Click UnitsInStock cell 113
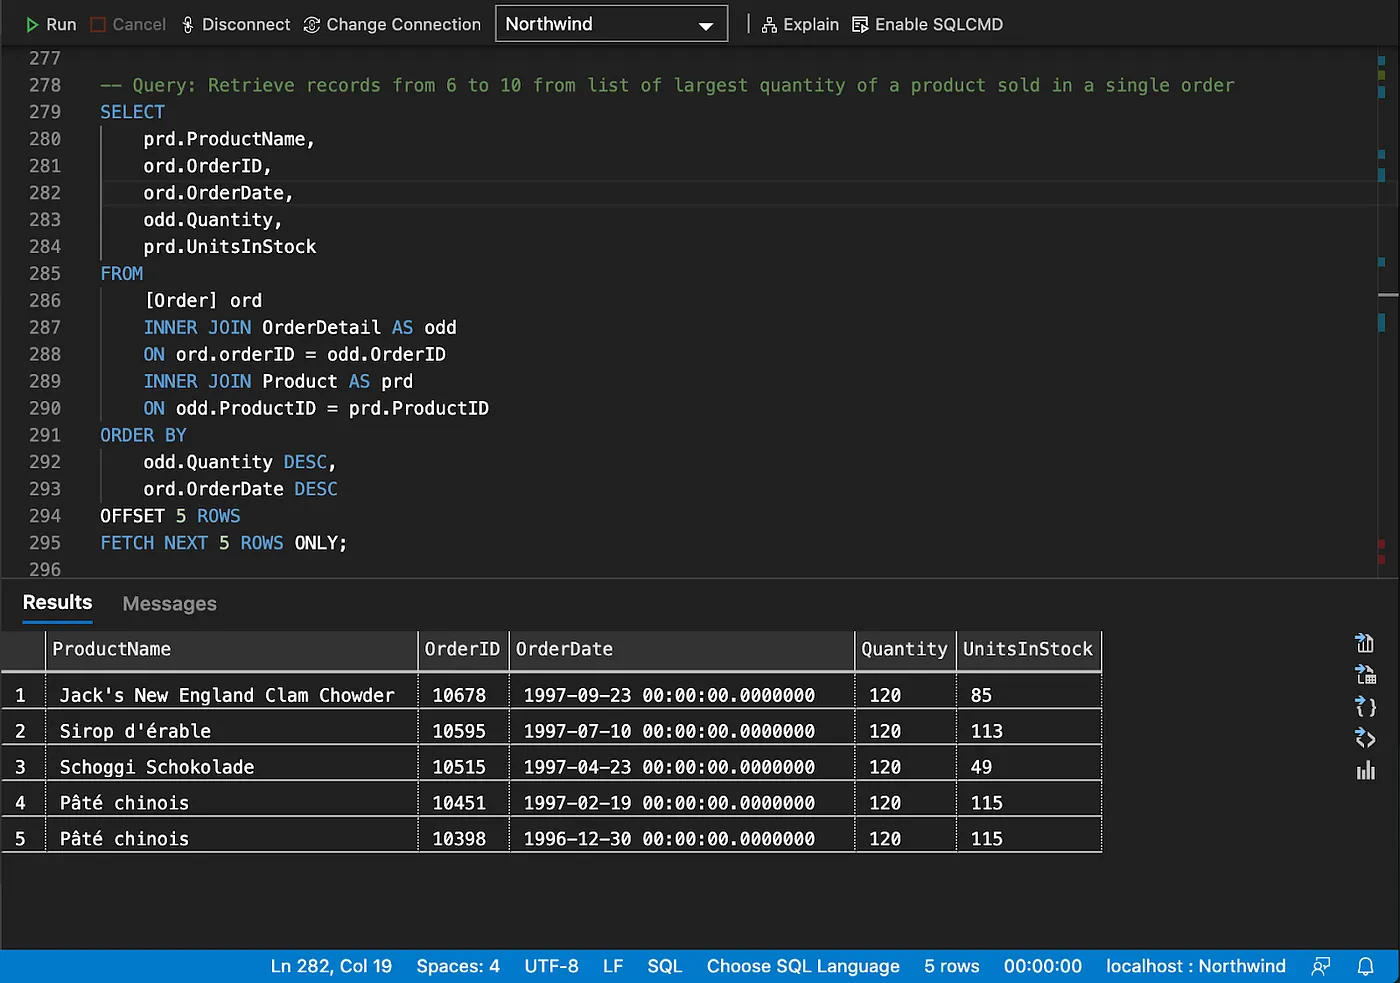The image size is (1400, 983). point(1028,731)
